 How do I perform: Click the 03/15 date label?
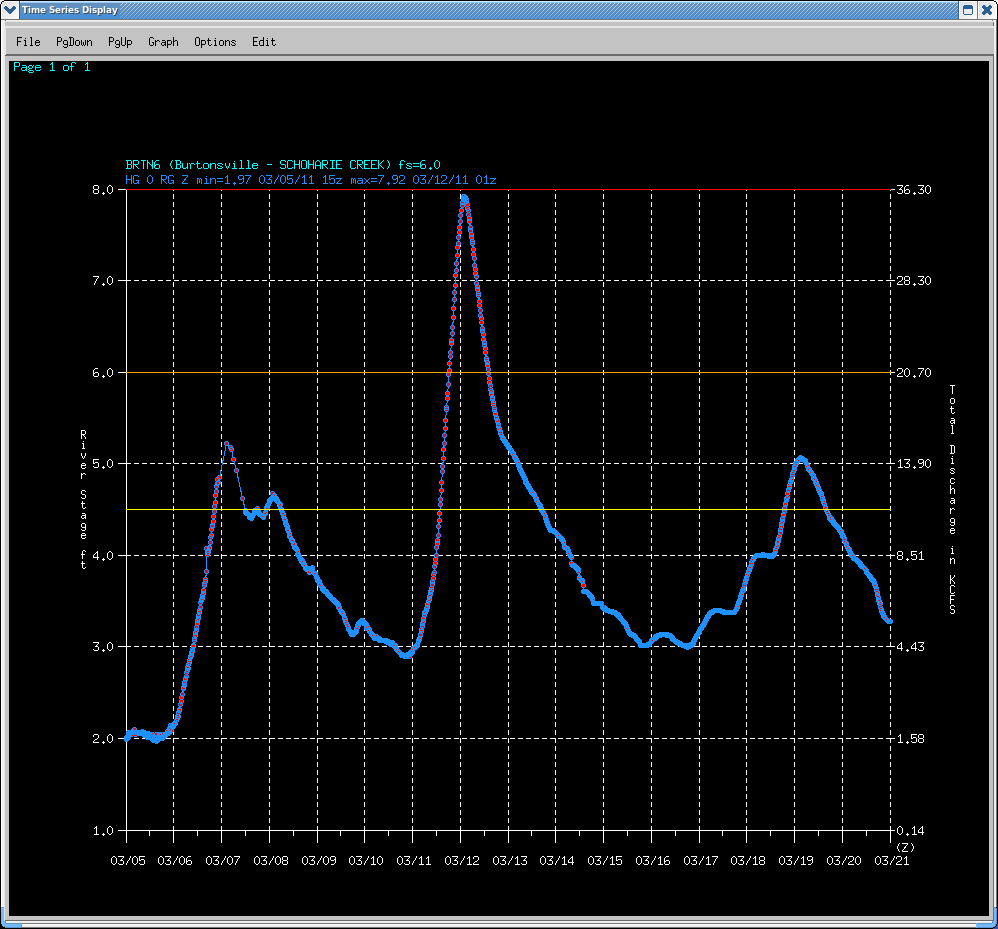coord(605,861)
